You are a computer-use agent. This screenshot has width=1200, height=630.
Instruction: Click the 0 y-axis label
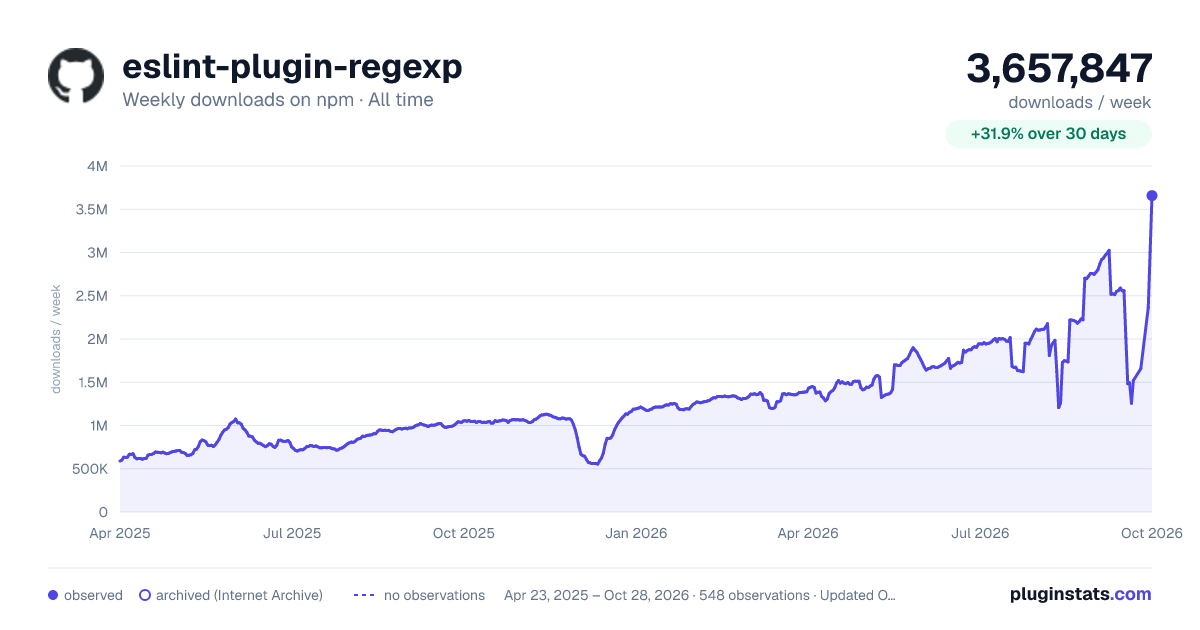(x=104, y=512)
